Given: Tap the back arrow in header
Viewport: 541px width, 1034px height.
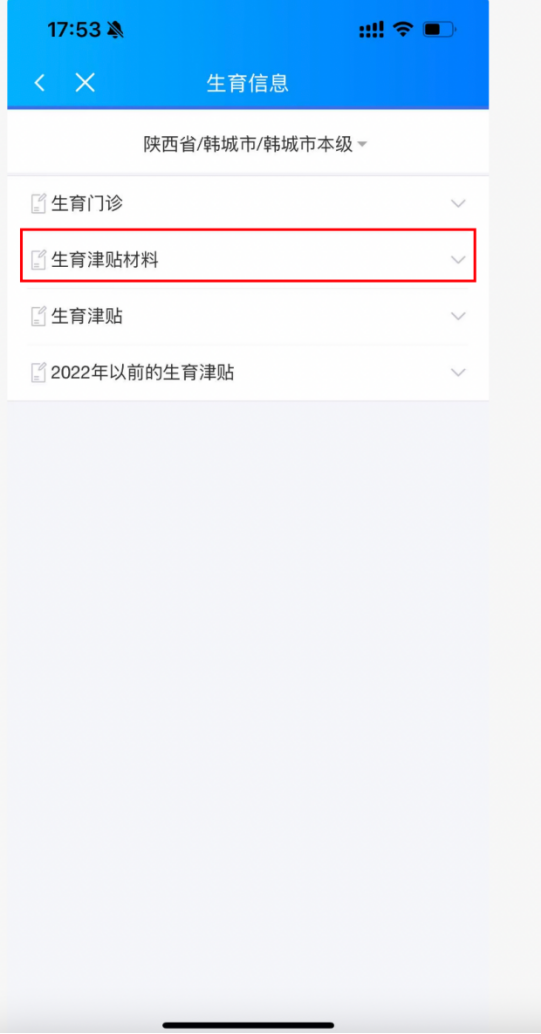Looking at the screenshot, I should (40, 83).
